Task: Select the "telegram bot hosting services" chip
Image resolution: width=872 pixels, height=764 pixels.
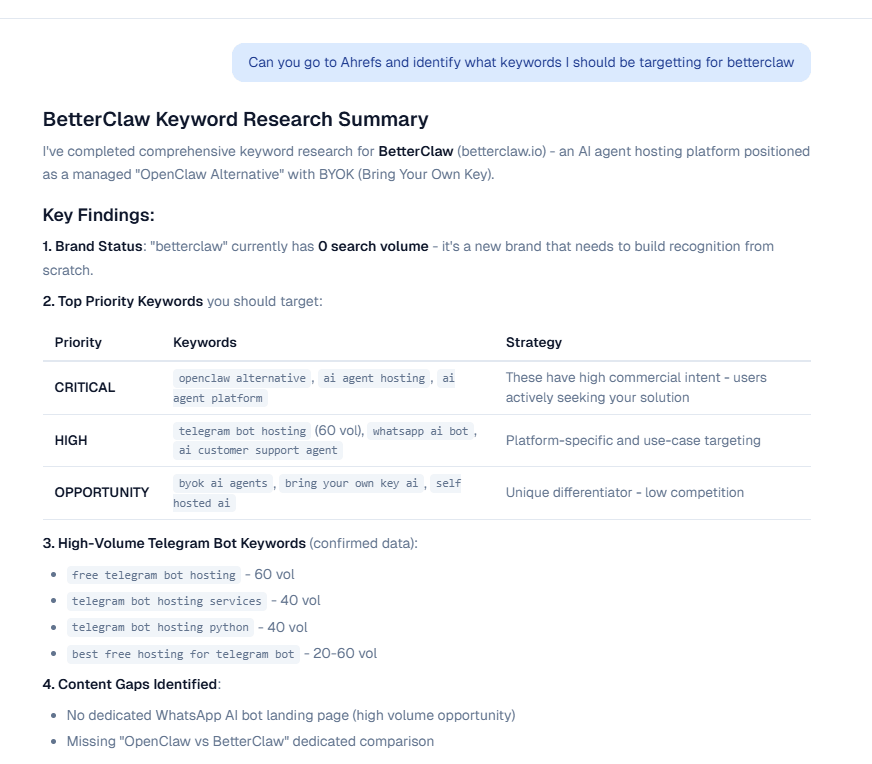Action: (x=167, y=601)
